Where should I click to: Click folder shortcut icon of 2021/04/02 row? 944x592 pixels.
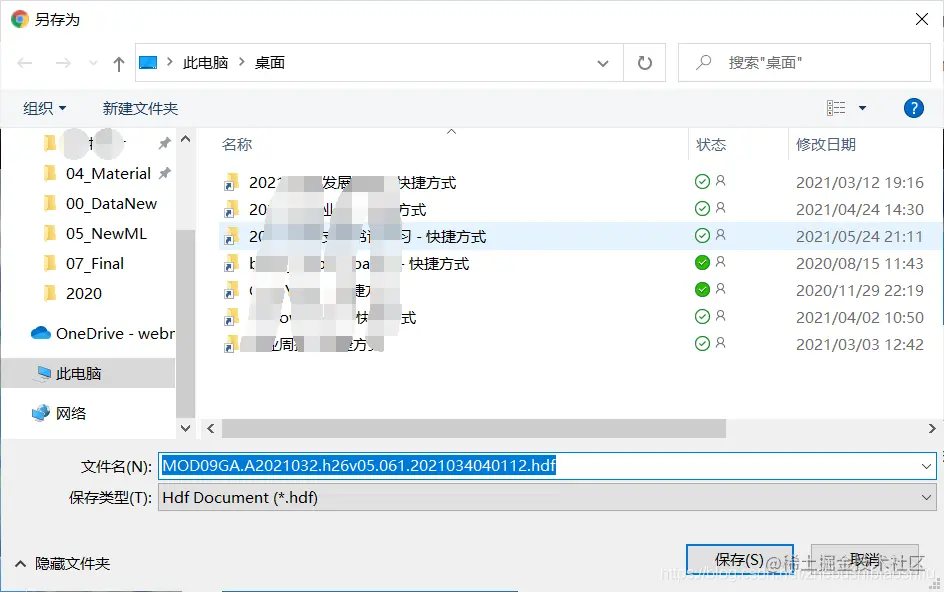click(x=230, y=317)
